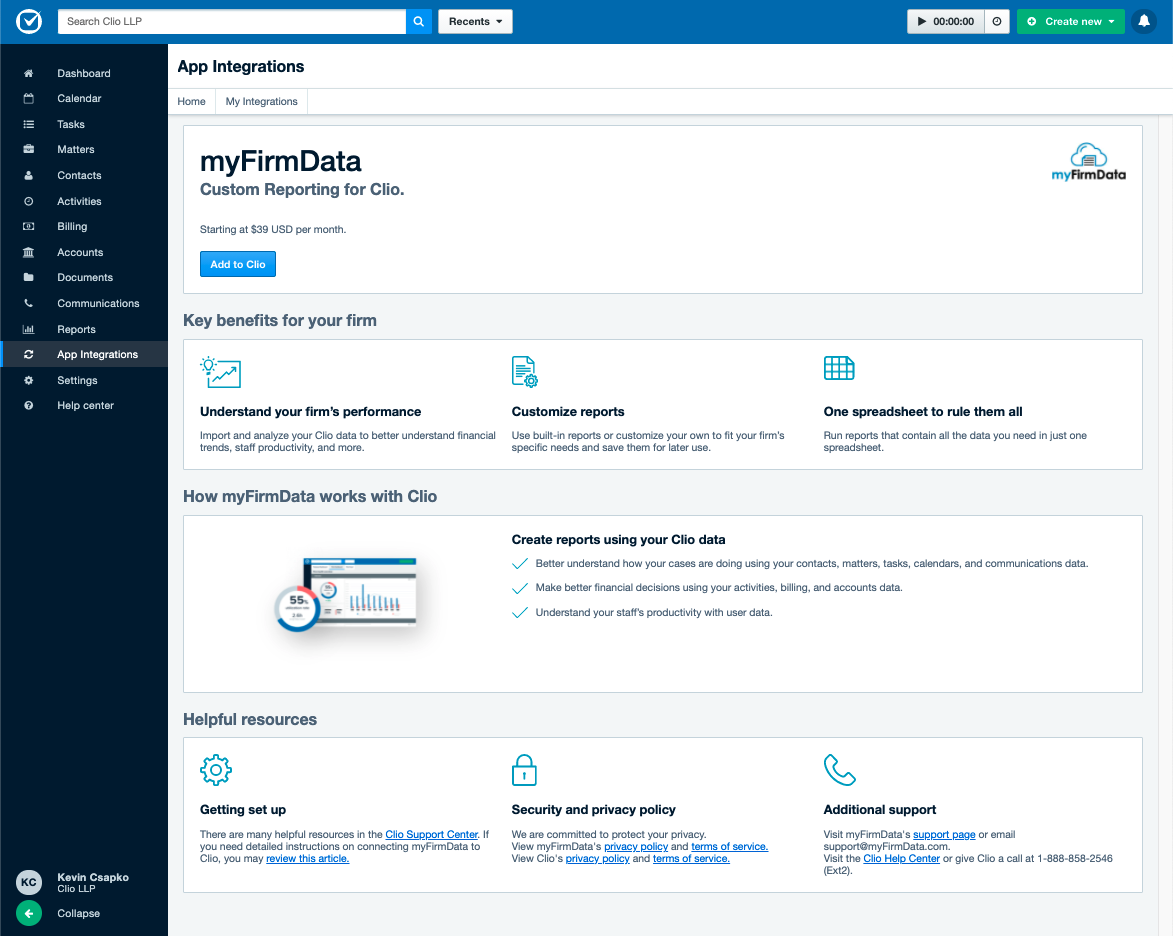Open Documents in the sidebar

tap(85, 277)
